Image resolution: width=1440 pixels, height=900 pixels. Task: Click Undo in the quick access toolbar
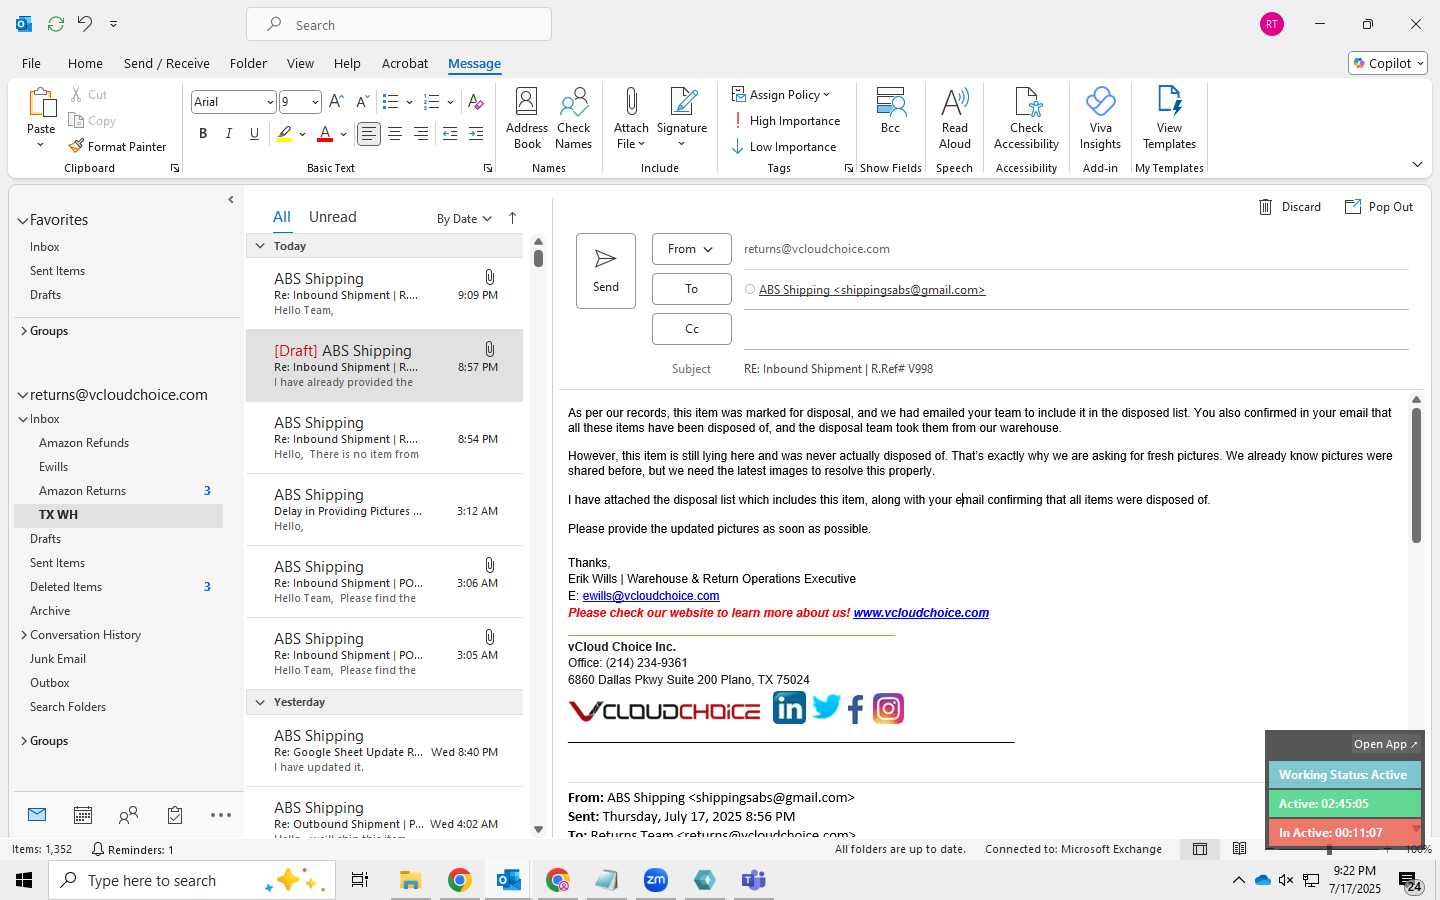pyautogui.click(x=85, y=24)
